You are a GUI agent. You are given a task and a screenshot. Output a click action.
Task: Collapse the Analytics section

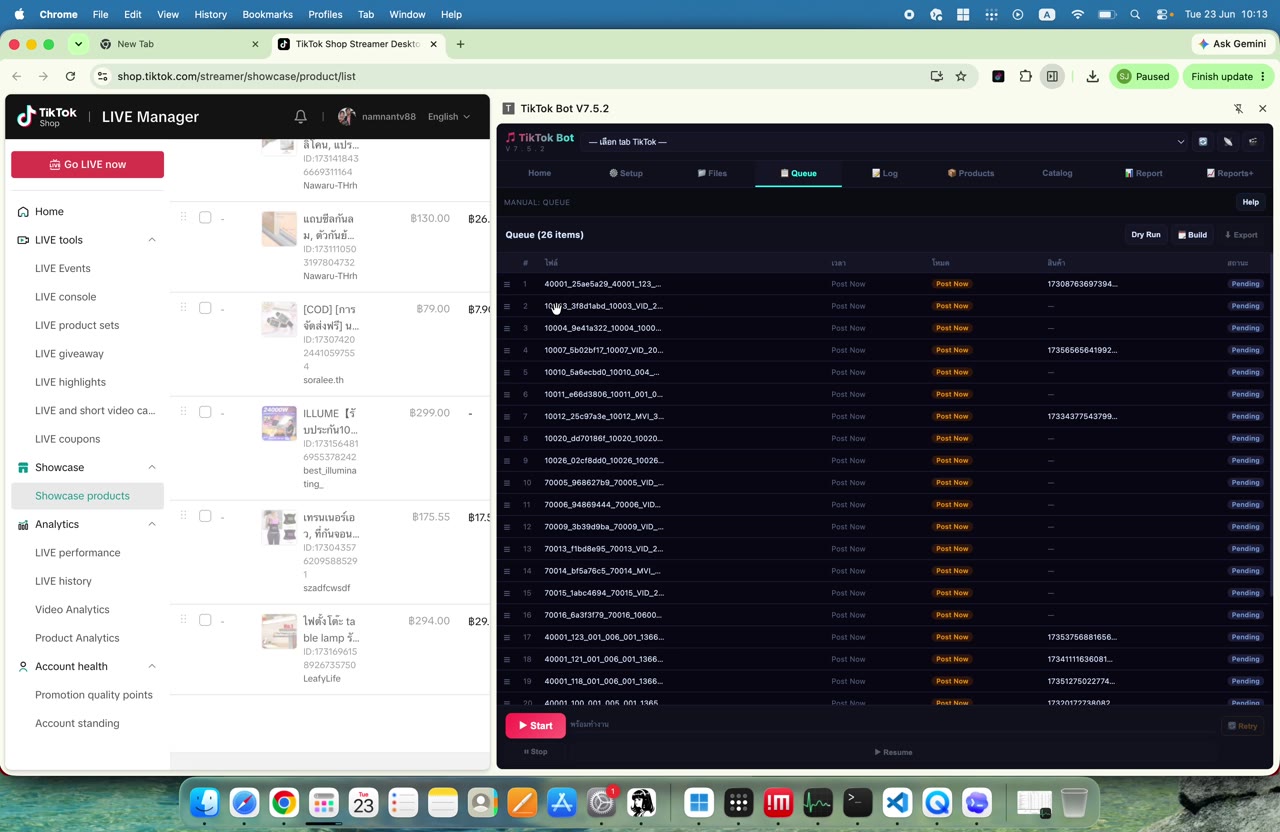(152, 524)
